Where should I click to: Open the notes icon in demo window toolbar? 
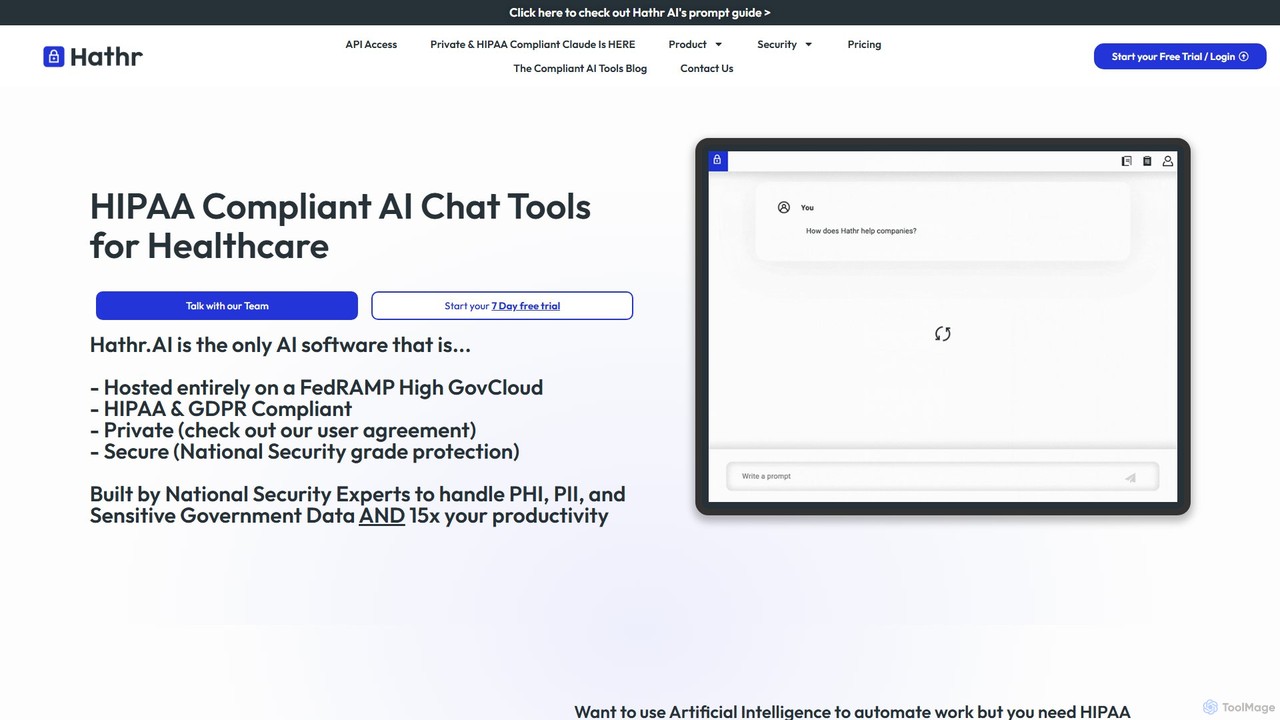tap(1126, 161)
